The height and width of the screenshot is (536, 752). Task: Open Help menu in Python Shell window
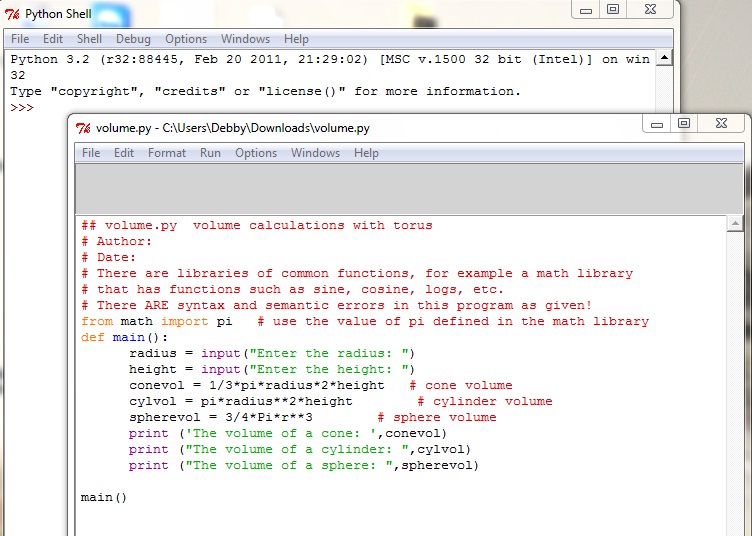coord(296,39)
